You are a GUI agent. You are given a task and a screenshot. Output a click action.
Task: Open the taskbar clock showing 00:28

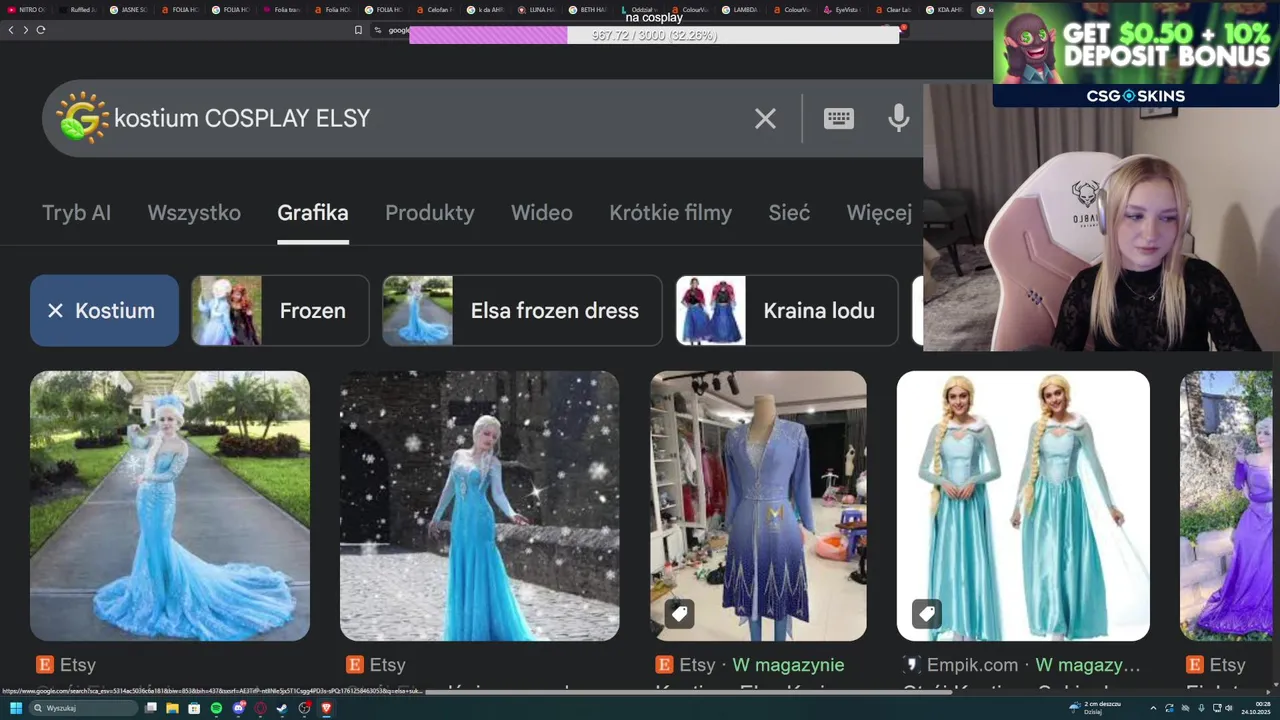click(x=1256, y=708)
